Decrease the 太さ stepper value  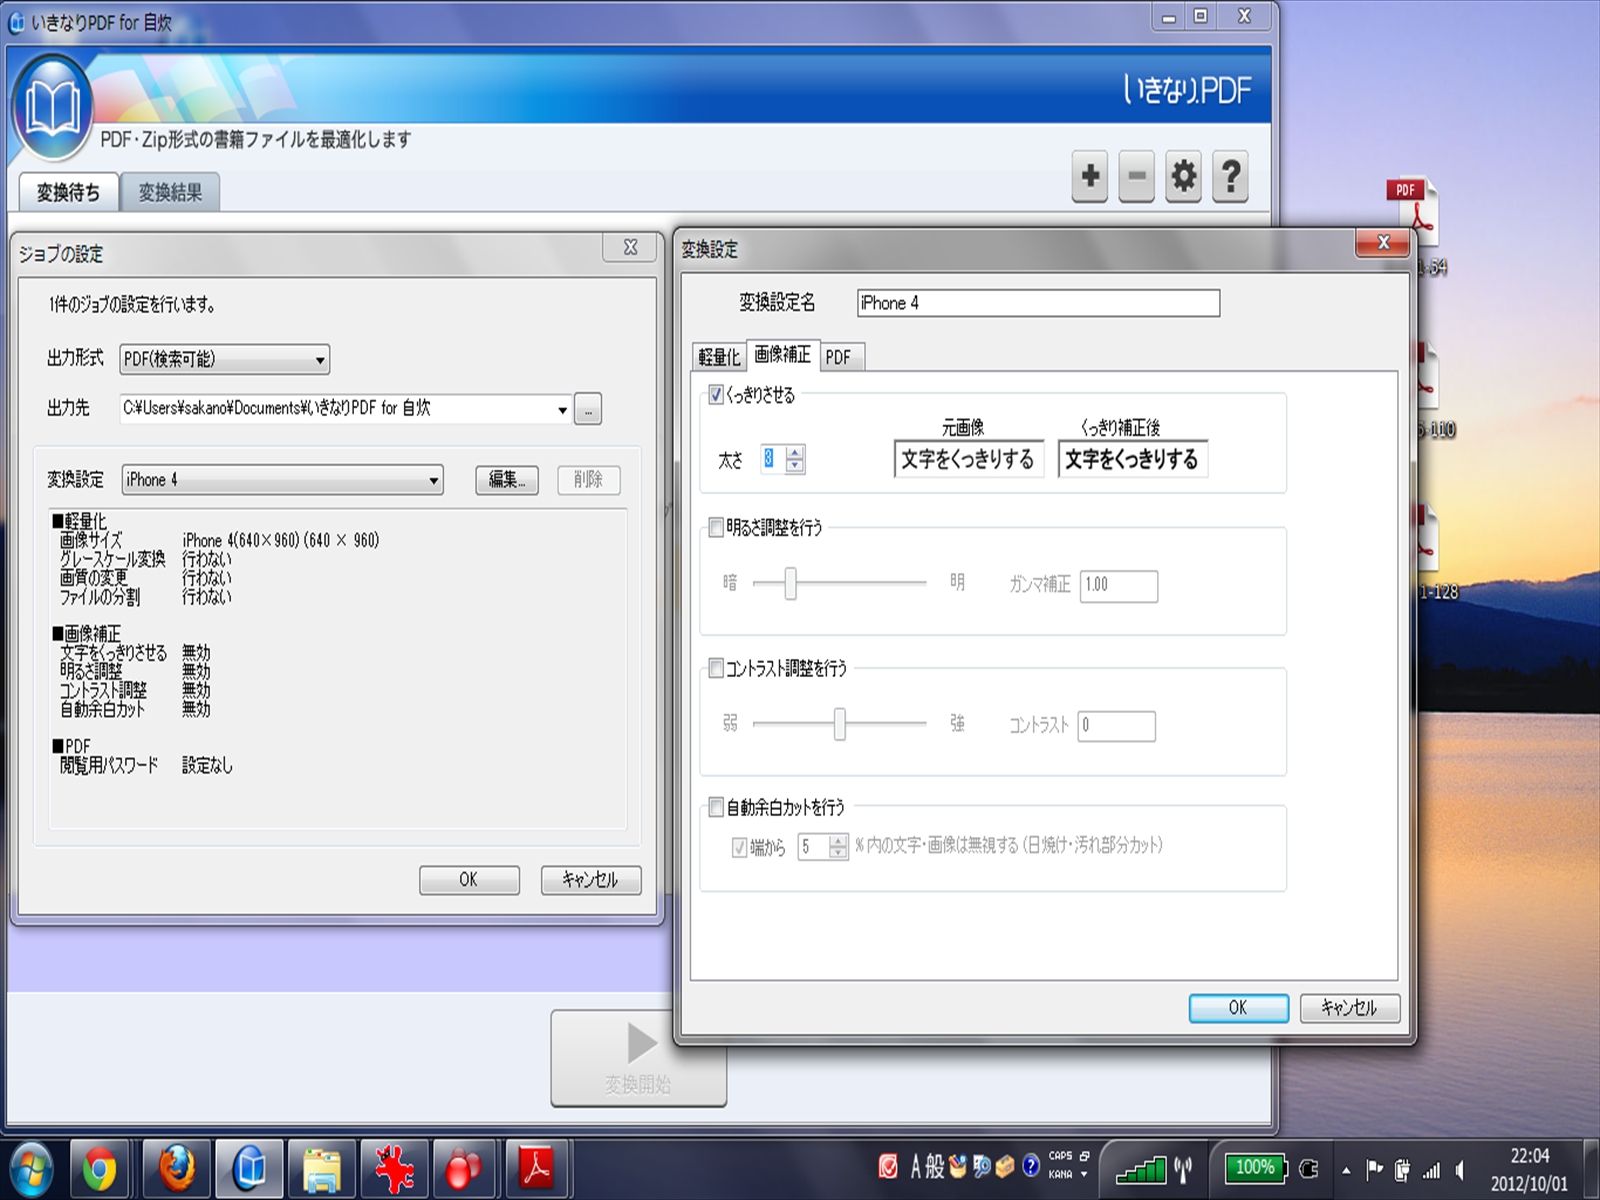click(795, 466)
